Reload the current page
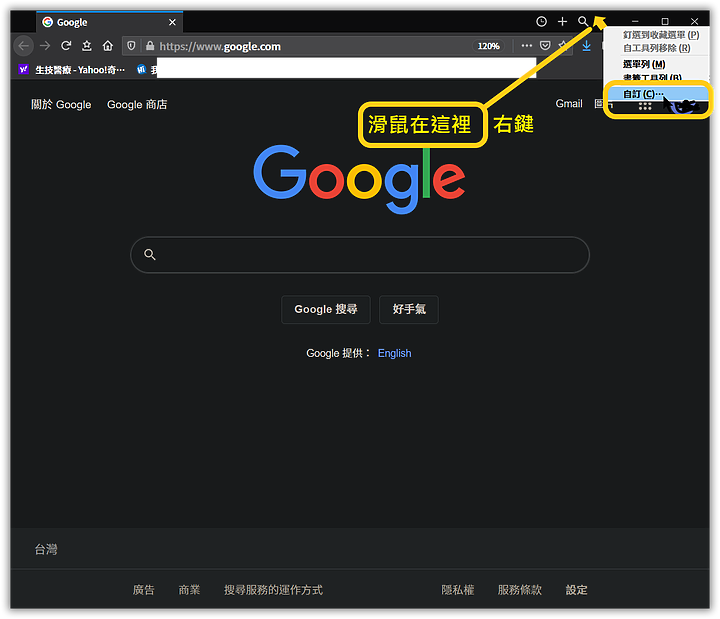The image size is (720, 619). (x=66, y=46)
